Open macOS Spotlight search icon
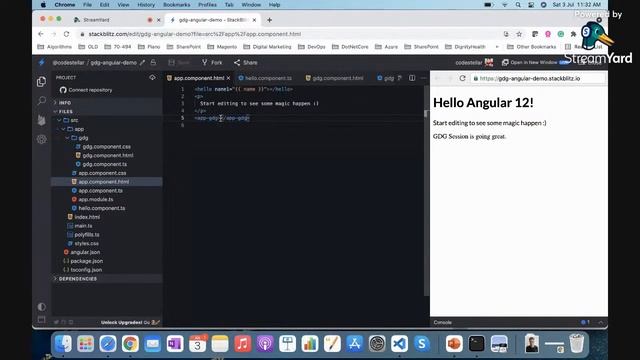640x360 pixels. click(x=518, y=5)
